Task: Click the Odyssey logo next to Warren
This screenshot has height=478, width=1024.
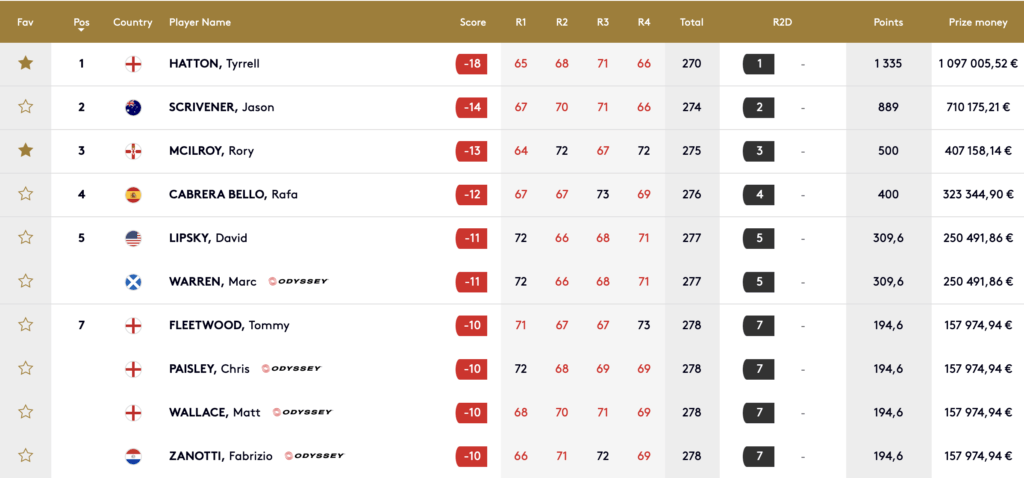Action: [x=298, y=281]
